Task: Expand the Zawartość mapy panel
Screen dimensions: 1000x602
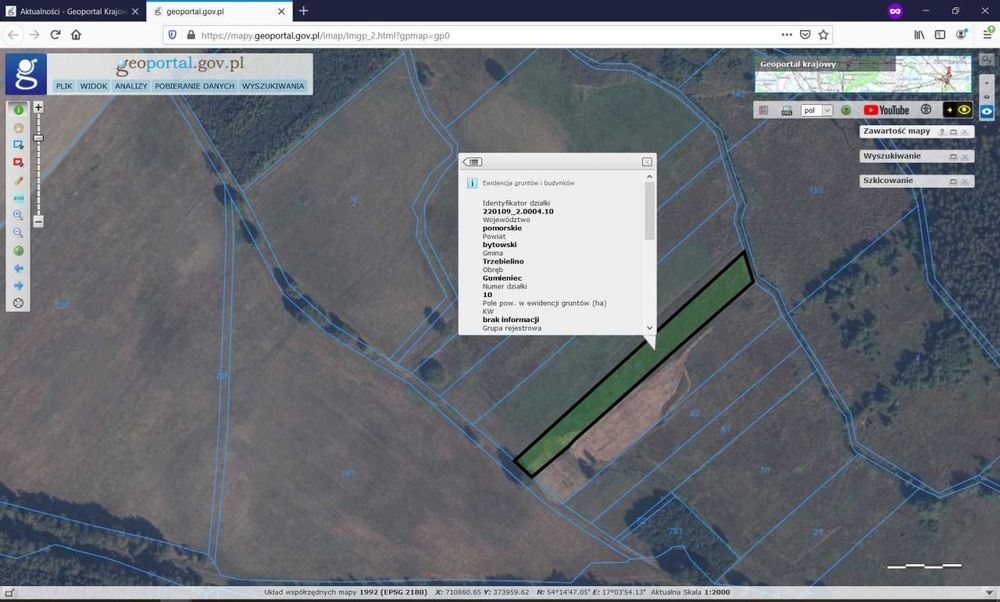Action: coord(953,131)
